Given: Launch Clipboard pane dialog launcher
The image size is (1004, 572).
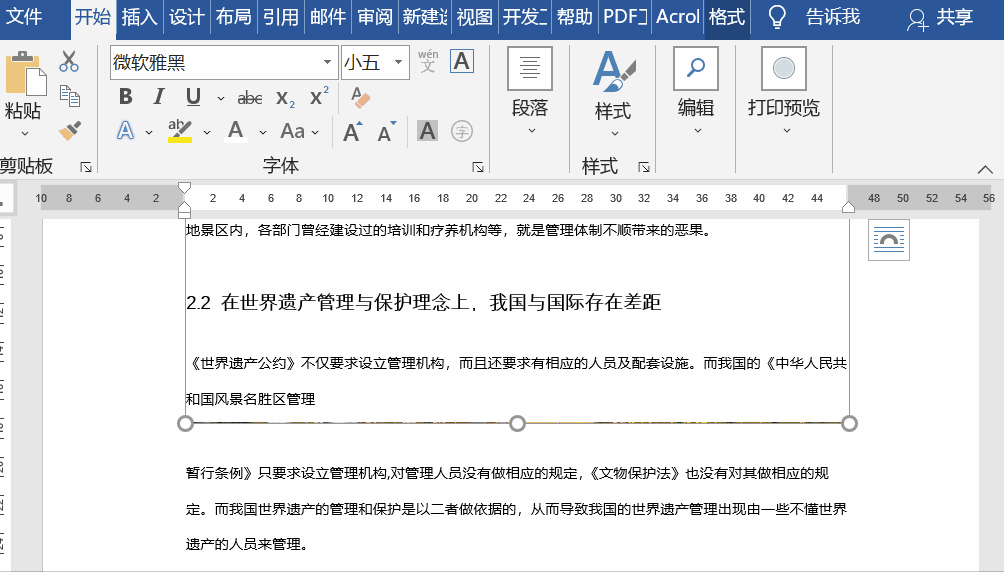Looking at the screenshot, I should tap(86, 167).
